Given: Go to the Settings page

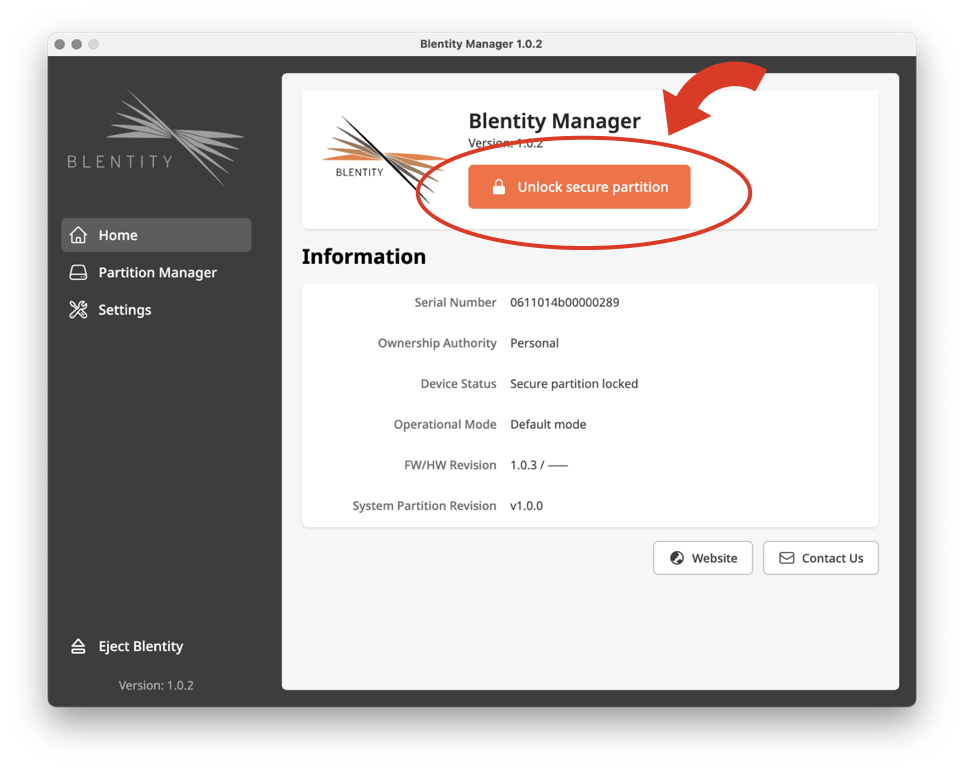Looking at the screenshot, I should coord(156,310).
